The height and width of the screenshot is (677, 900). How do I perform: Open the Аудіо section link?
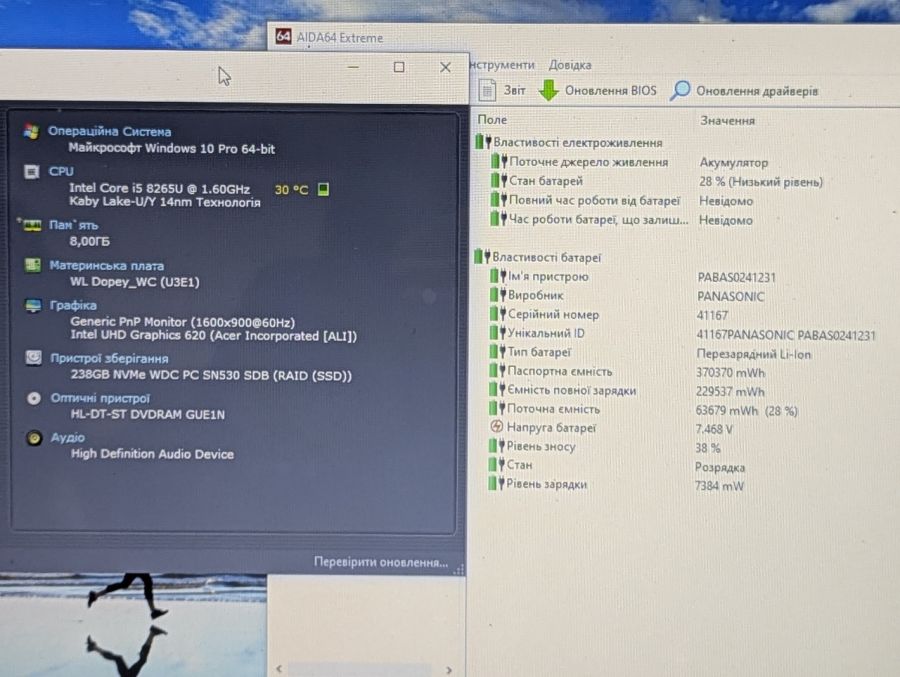(68, 438)
